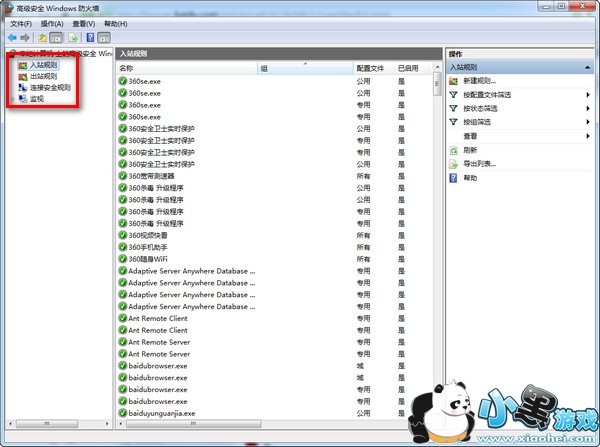Click 导出列表... in the actions pane

point(479,164)
